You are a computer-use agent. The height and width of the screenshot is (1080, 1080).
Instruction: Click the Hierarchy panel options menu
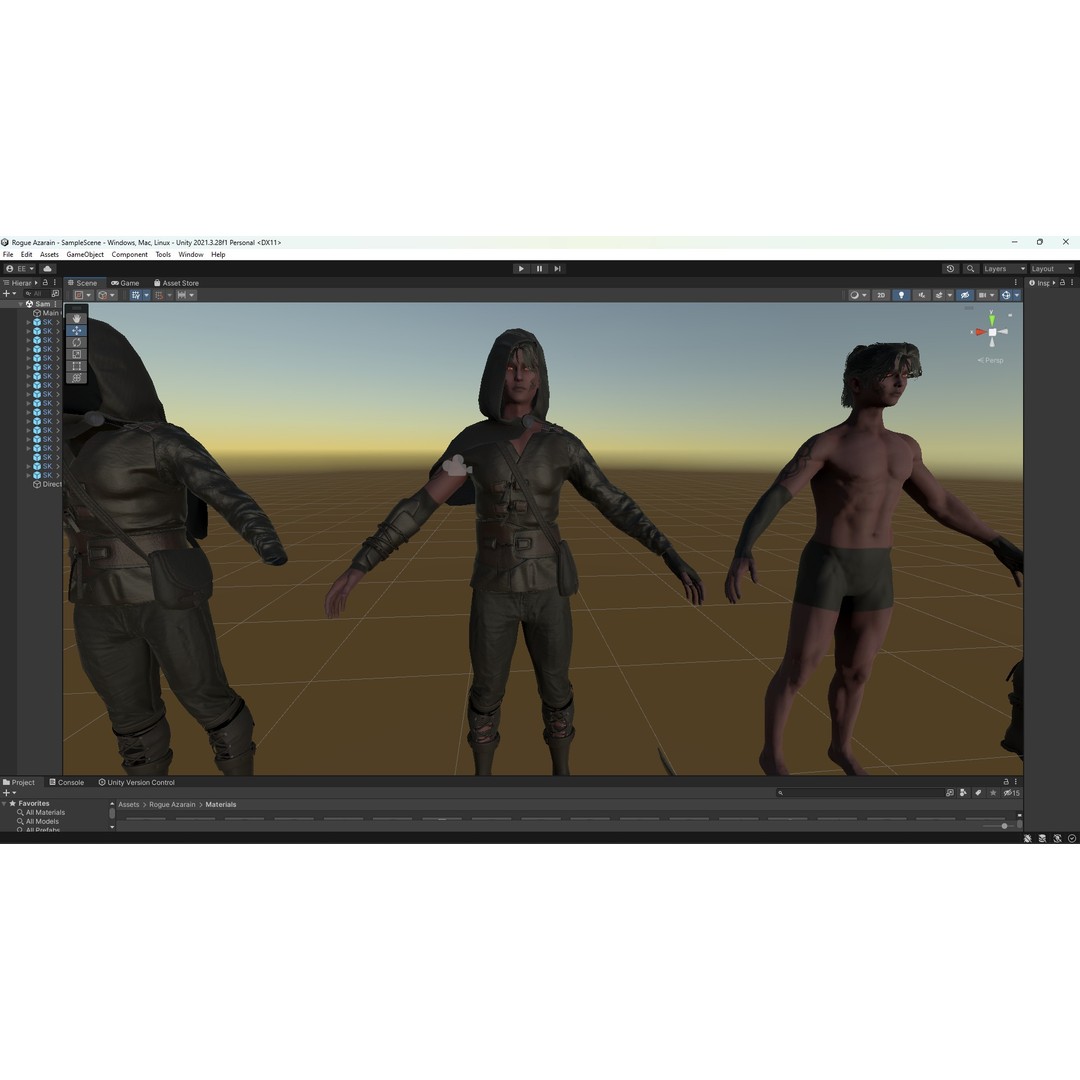coord(55,282)
